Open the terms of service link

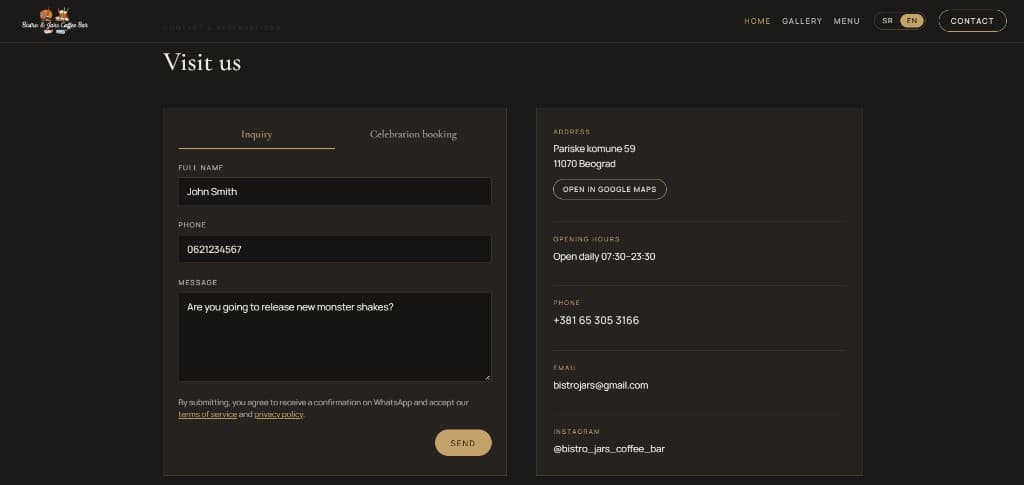pyautogui.click(x=208, y=415)
